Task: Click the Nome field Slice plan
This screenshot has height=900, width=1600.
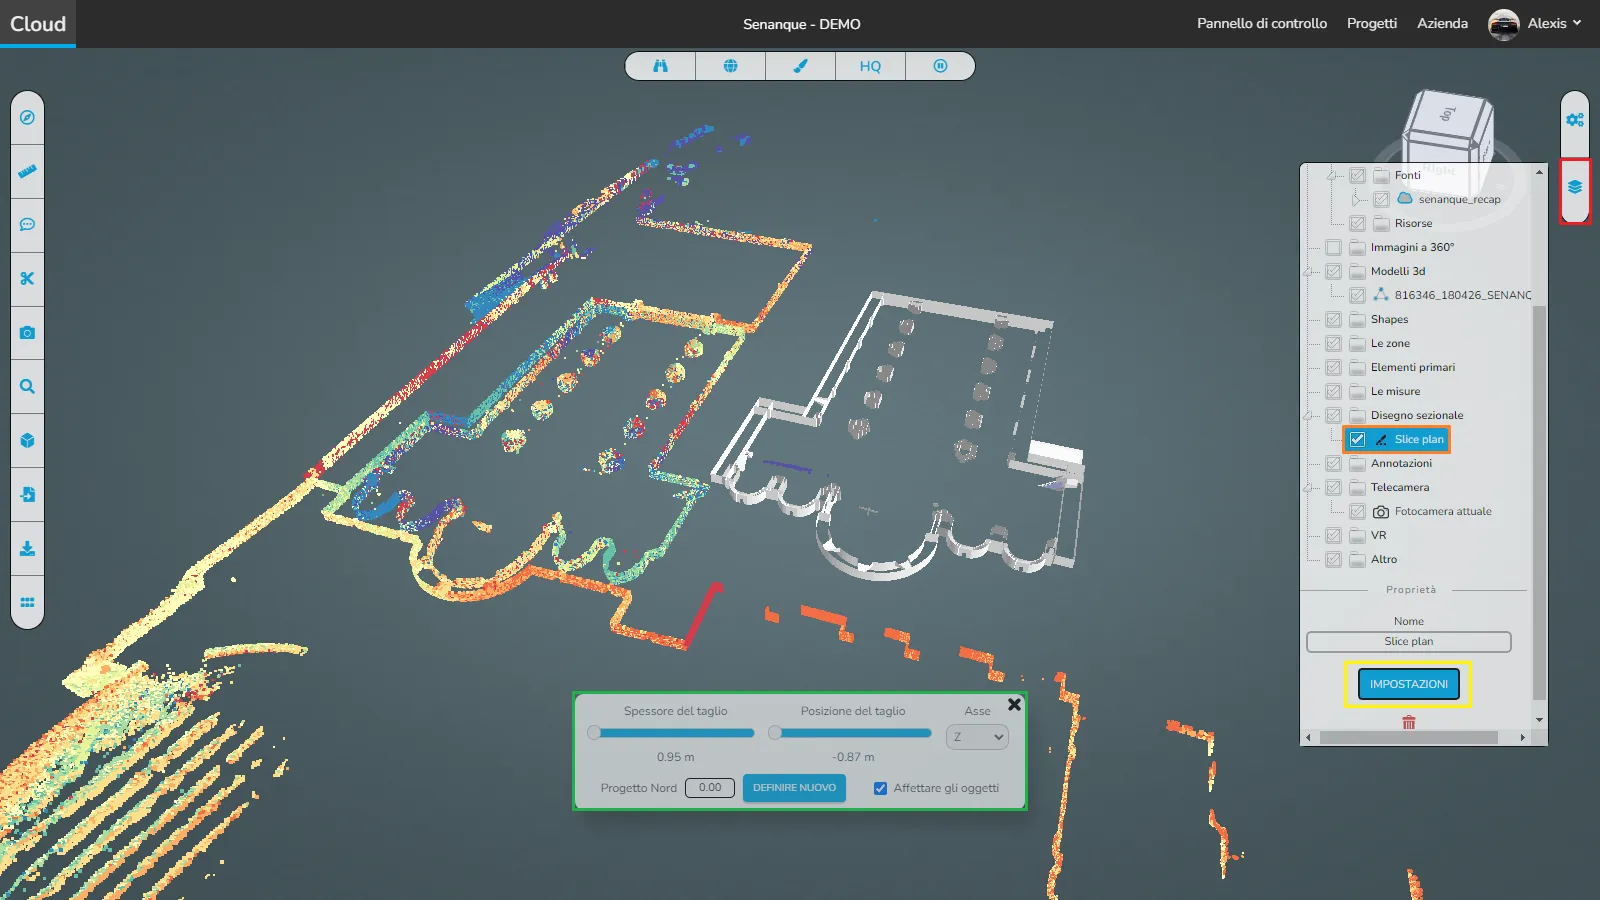Action: (x=1408, y=642)
